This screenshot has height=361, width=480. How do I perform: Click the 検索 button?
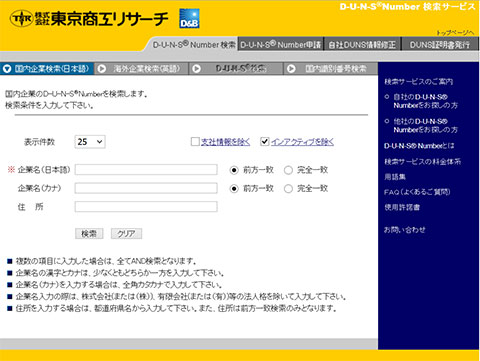[89, 234]
